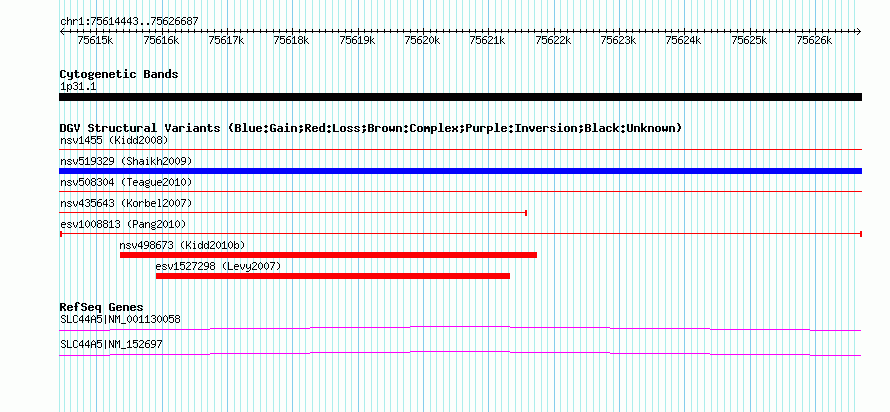Screen dimensions: 890x412
Task: Click the 75620k ruler tick label
Action: (422, 40)
